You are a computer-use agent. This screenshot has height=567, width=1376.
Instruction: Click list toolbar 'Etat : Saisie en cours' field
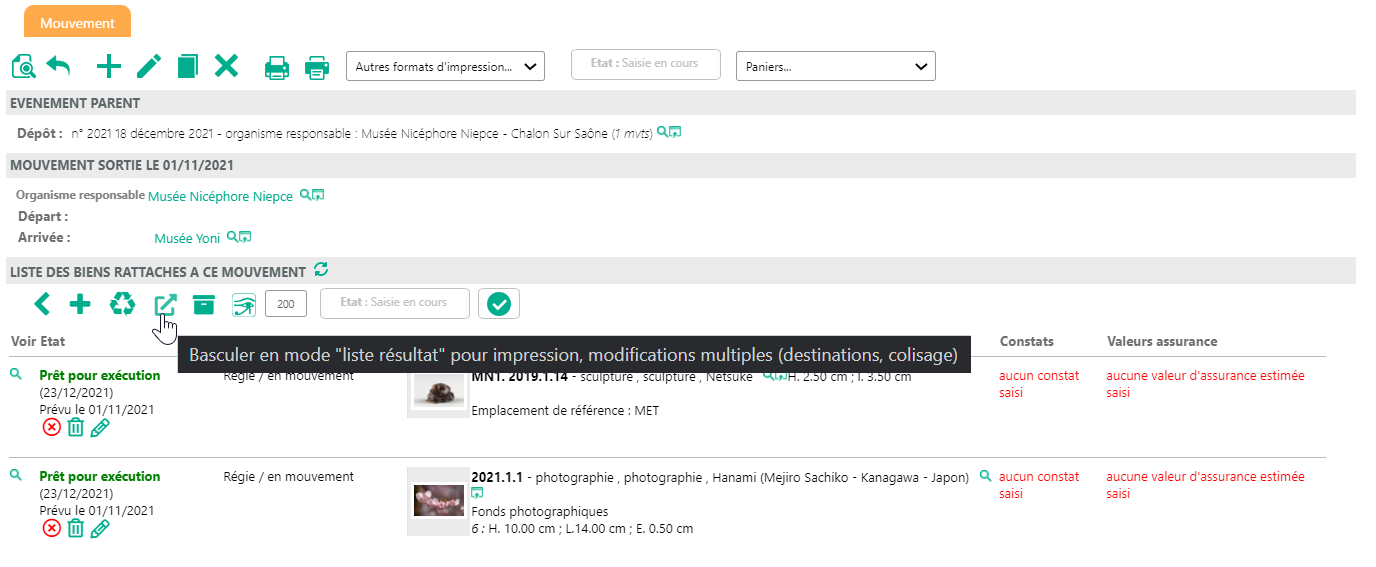point(394,303)
